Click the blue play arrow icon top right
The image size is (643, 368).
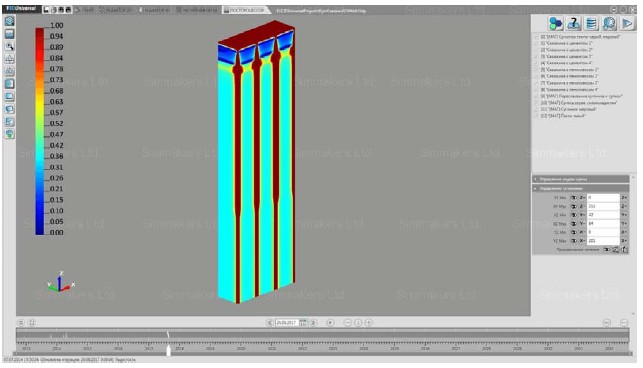(x=627, y=23)
